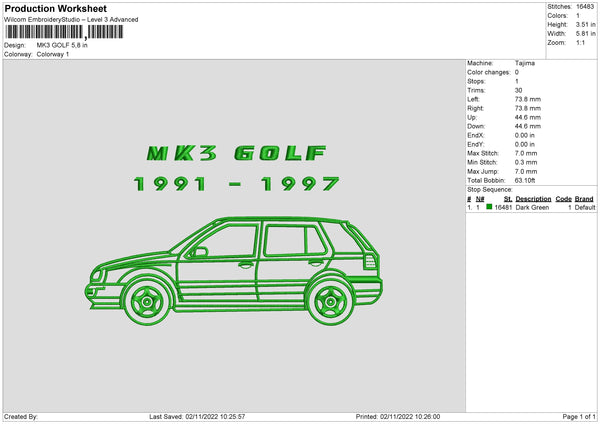Click the design name 'MK3 GOLF 5,8 in'
Image resolution: width=600 pixels, height=424 pixels.
click(x=62, y=45)
